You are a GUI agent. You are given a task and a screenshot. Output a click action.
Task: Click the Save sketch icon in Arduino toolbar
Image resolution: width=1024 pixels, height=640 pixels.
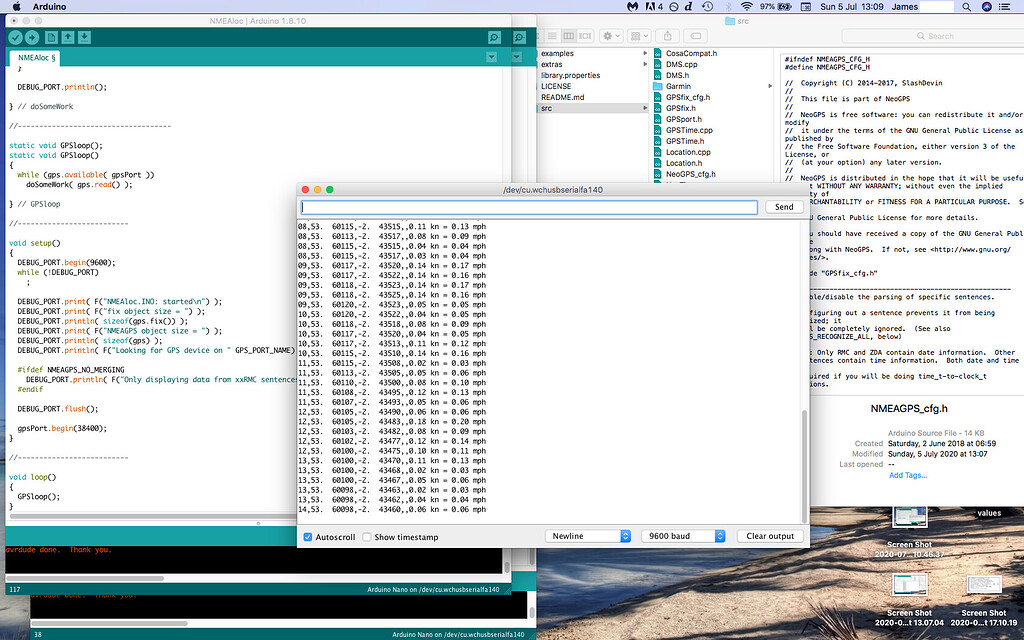click(85, 37)
